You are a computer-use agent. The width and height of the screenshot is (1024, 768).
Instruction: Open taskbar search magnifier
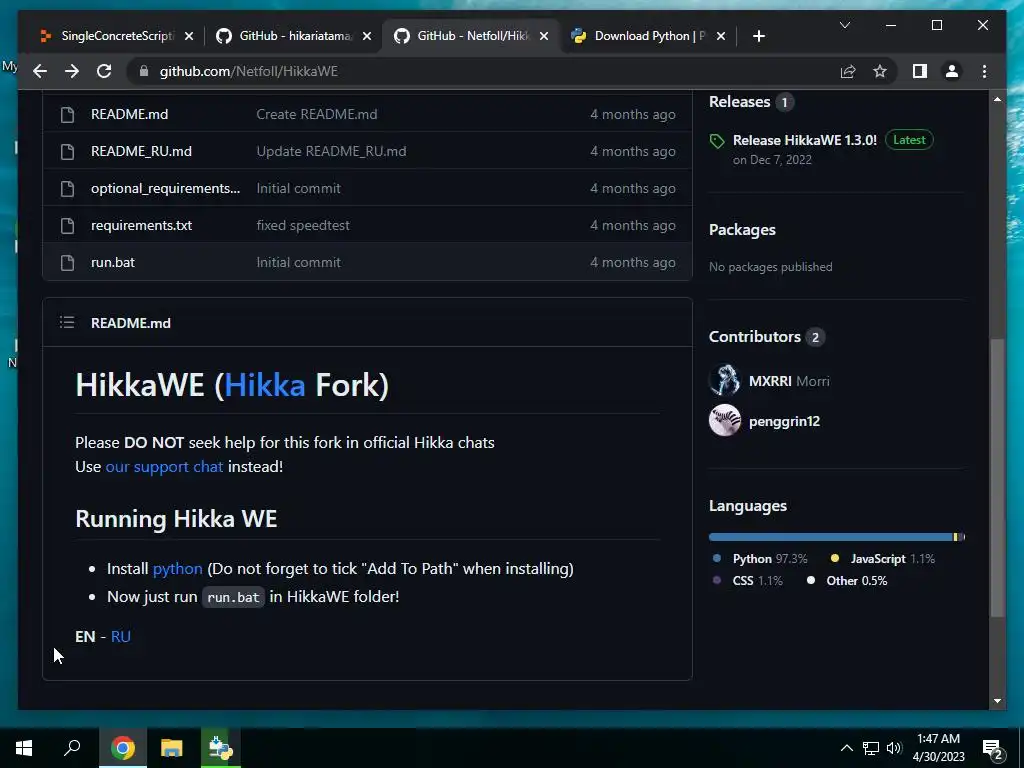72,748
